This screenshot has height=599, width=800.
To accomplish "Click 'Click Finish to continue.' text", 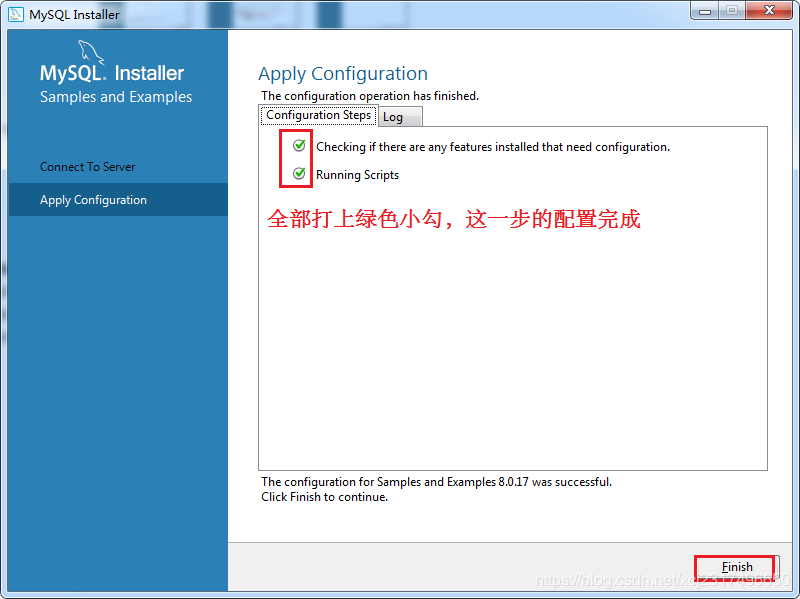I will (324, 497).
